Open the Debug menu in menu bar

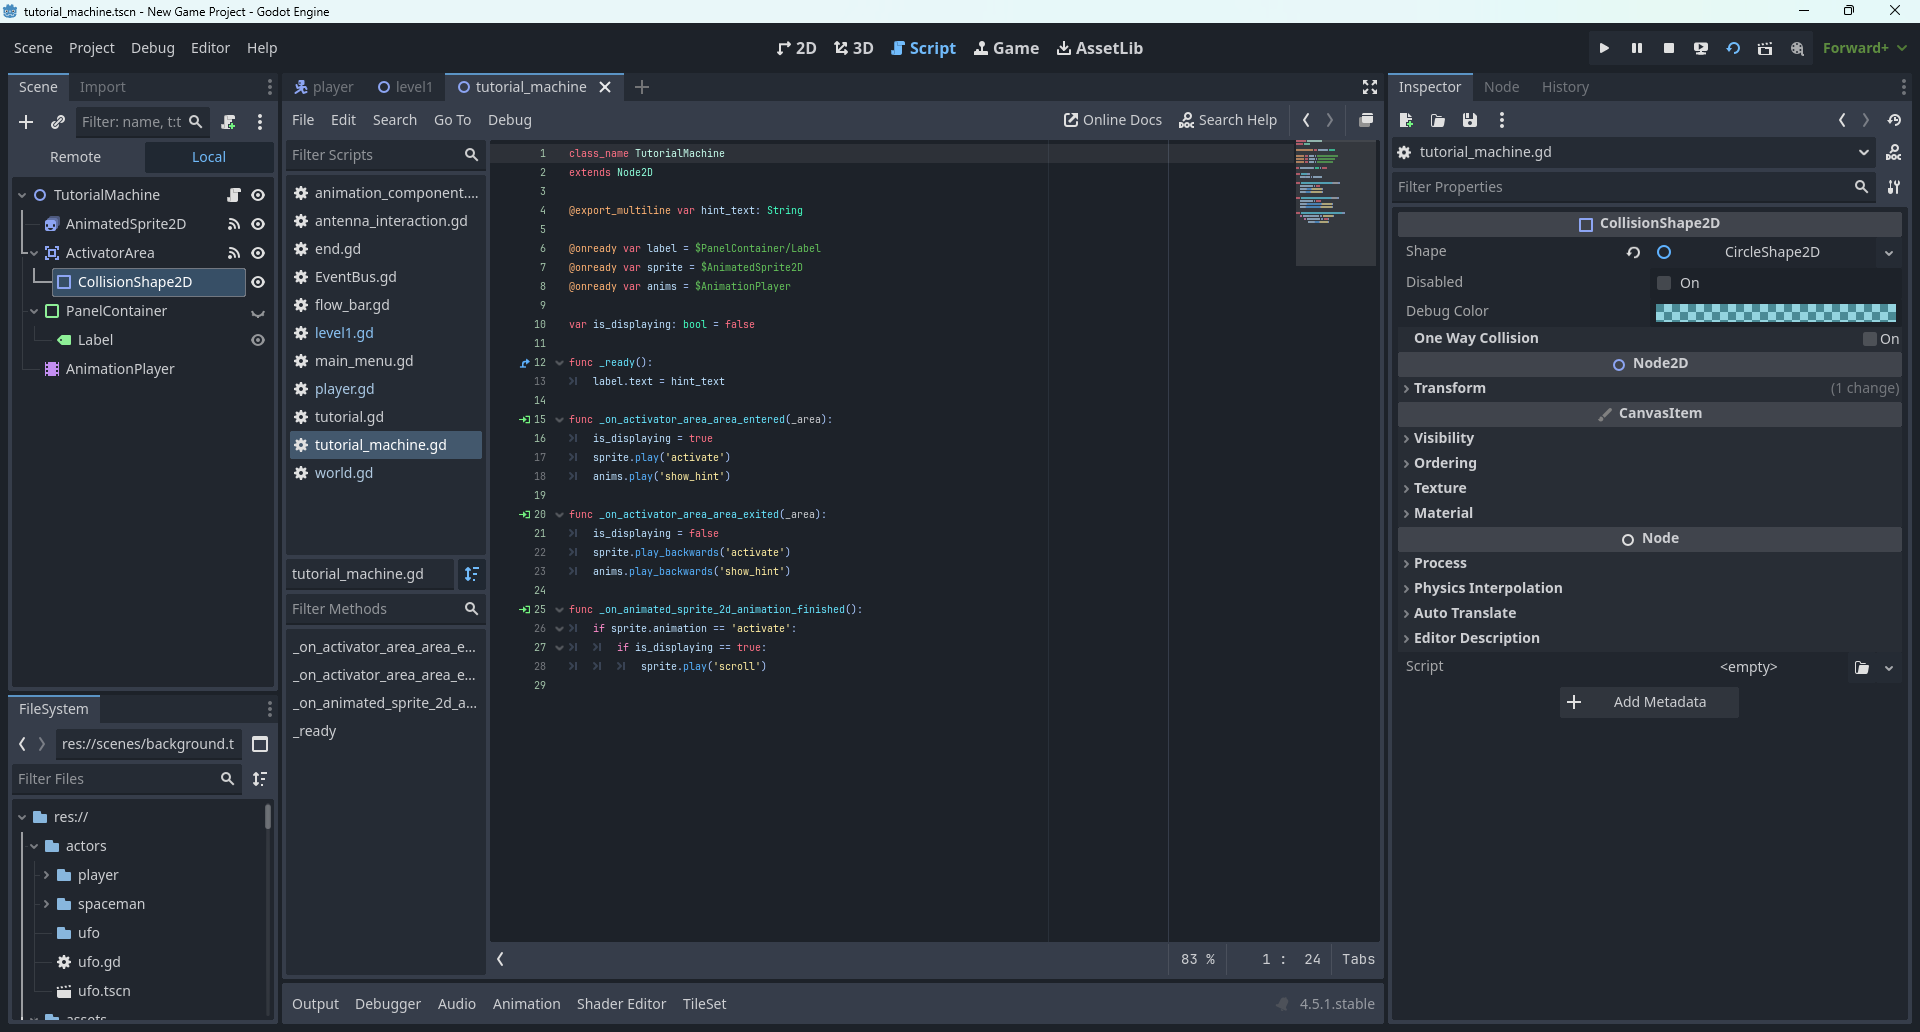click(152, 48)
